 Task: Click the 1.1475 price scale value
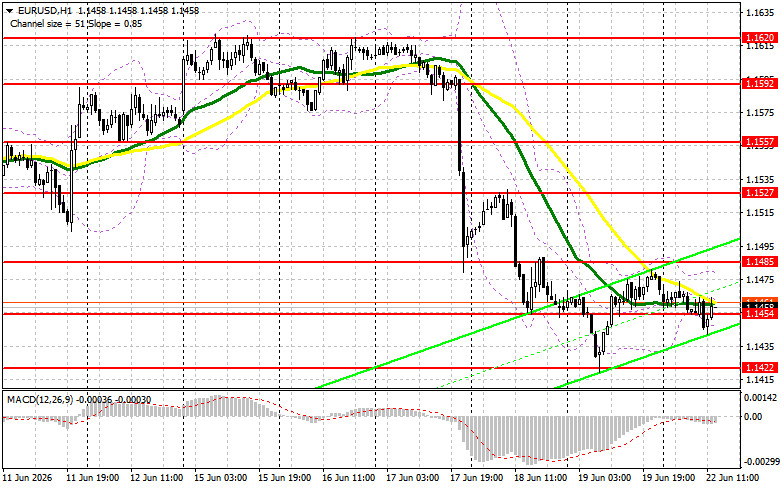point(761,280)
